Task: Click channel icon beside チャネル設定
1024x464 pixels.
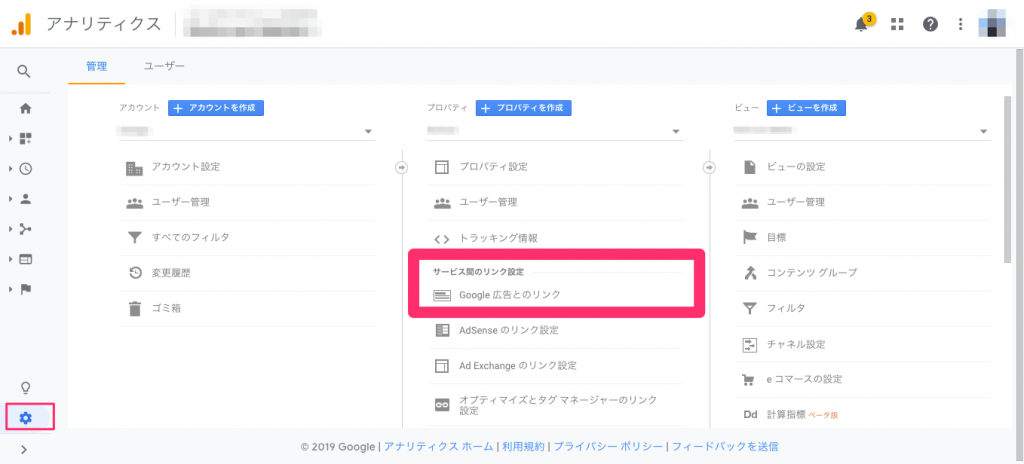Action: coord(749,344)
